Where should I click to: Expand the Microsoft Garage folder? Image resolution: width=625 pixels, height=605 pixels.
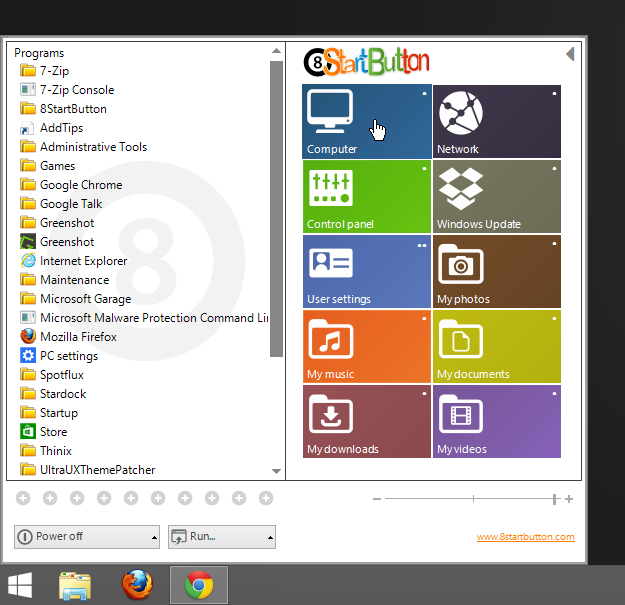click(76, 299)
